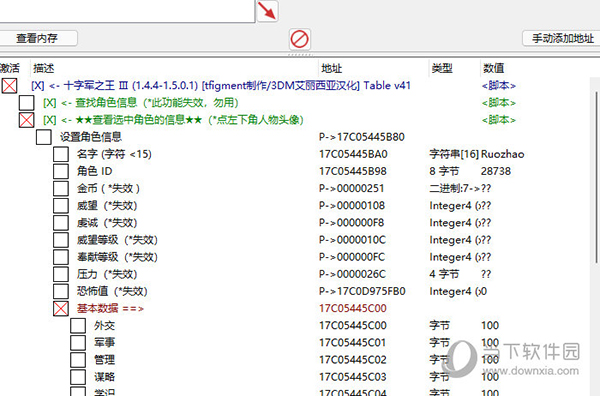Click the 激活 column header
Screen dimensions: 600x396
[10, 68]
